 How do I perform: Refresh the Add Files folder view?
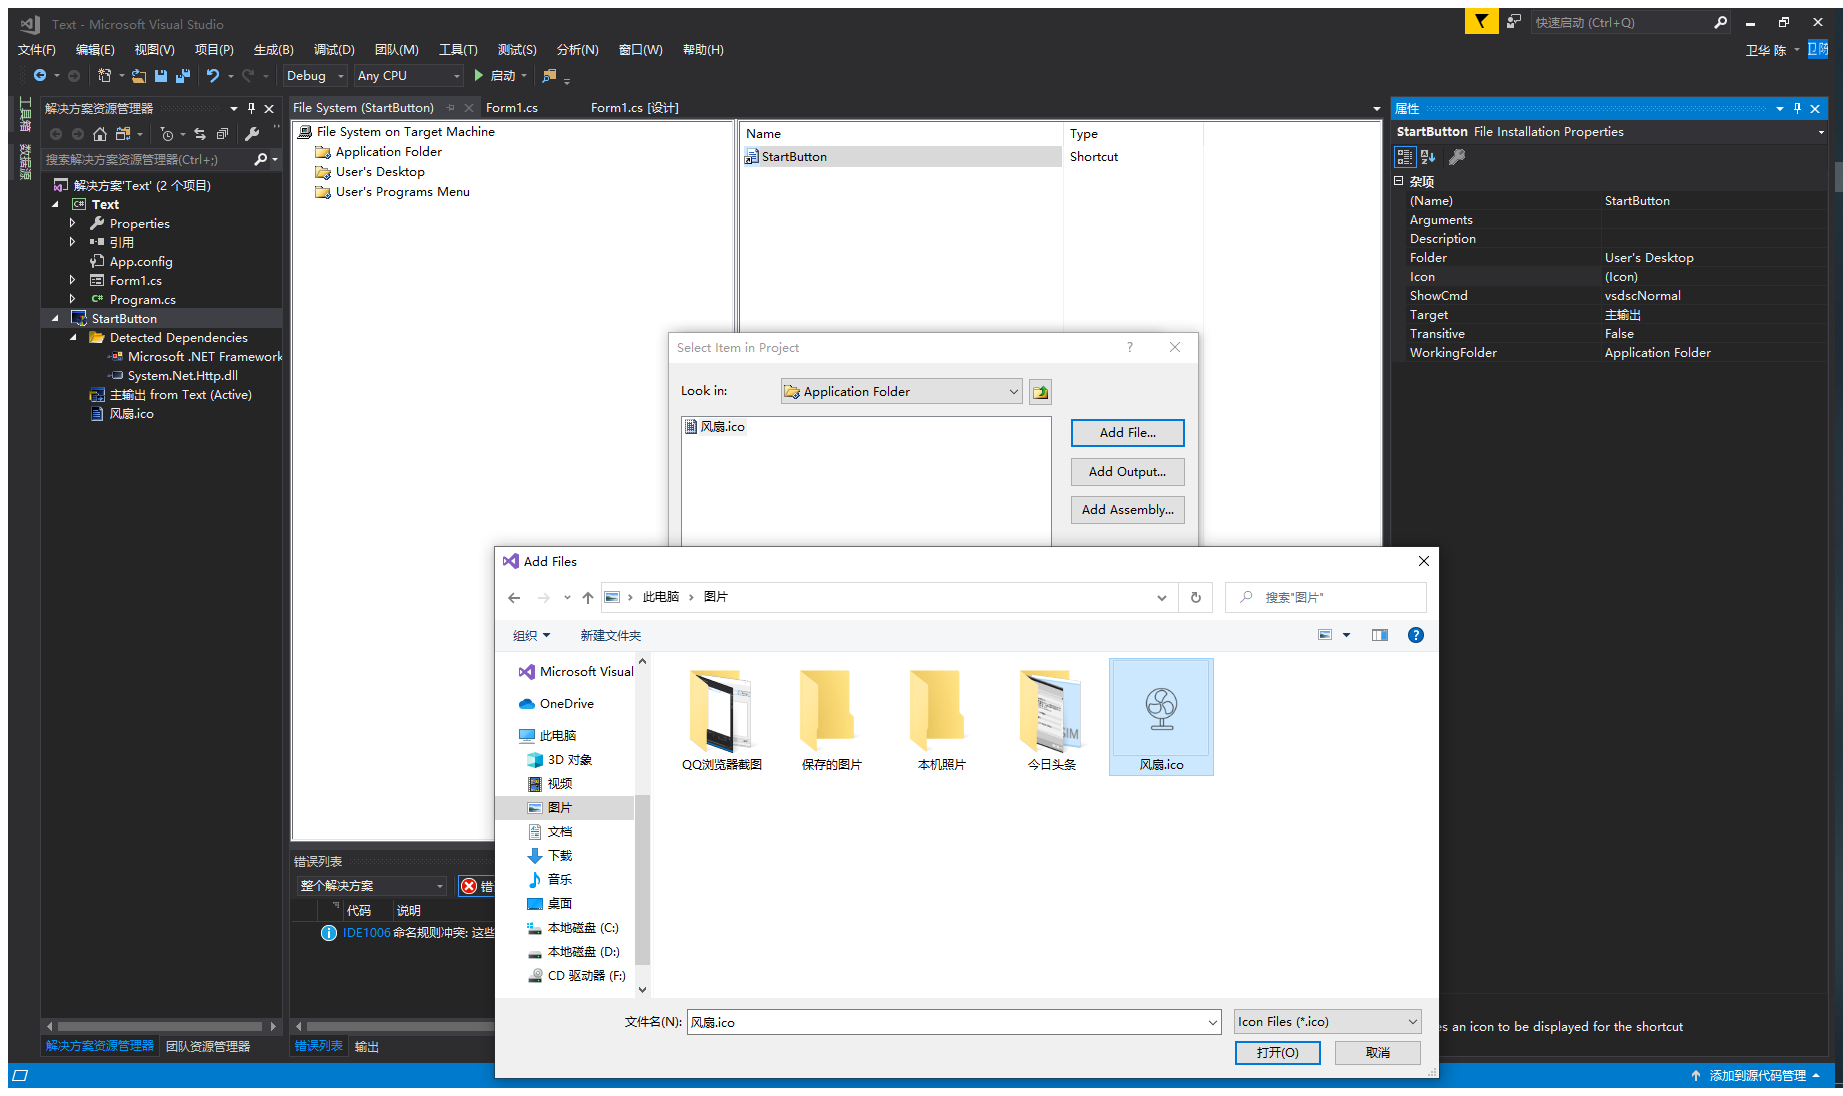pyautogui.click(x=1195, y=597)
